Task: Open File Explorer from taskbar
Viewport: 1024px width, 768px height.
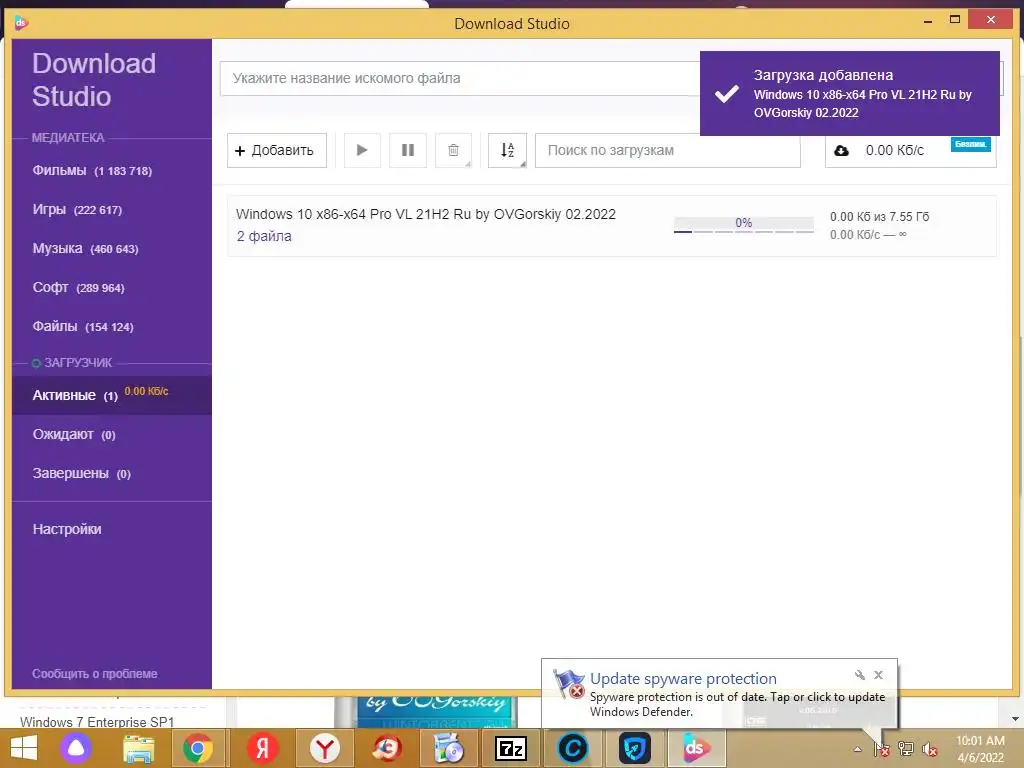Action: pyautogui.click(x=138, y=748)
